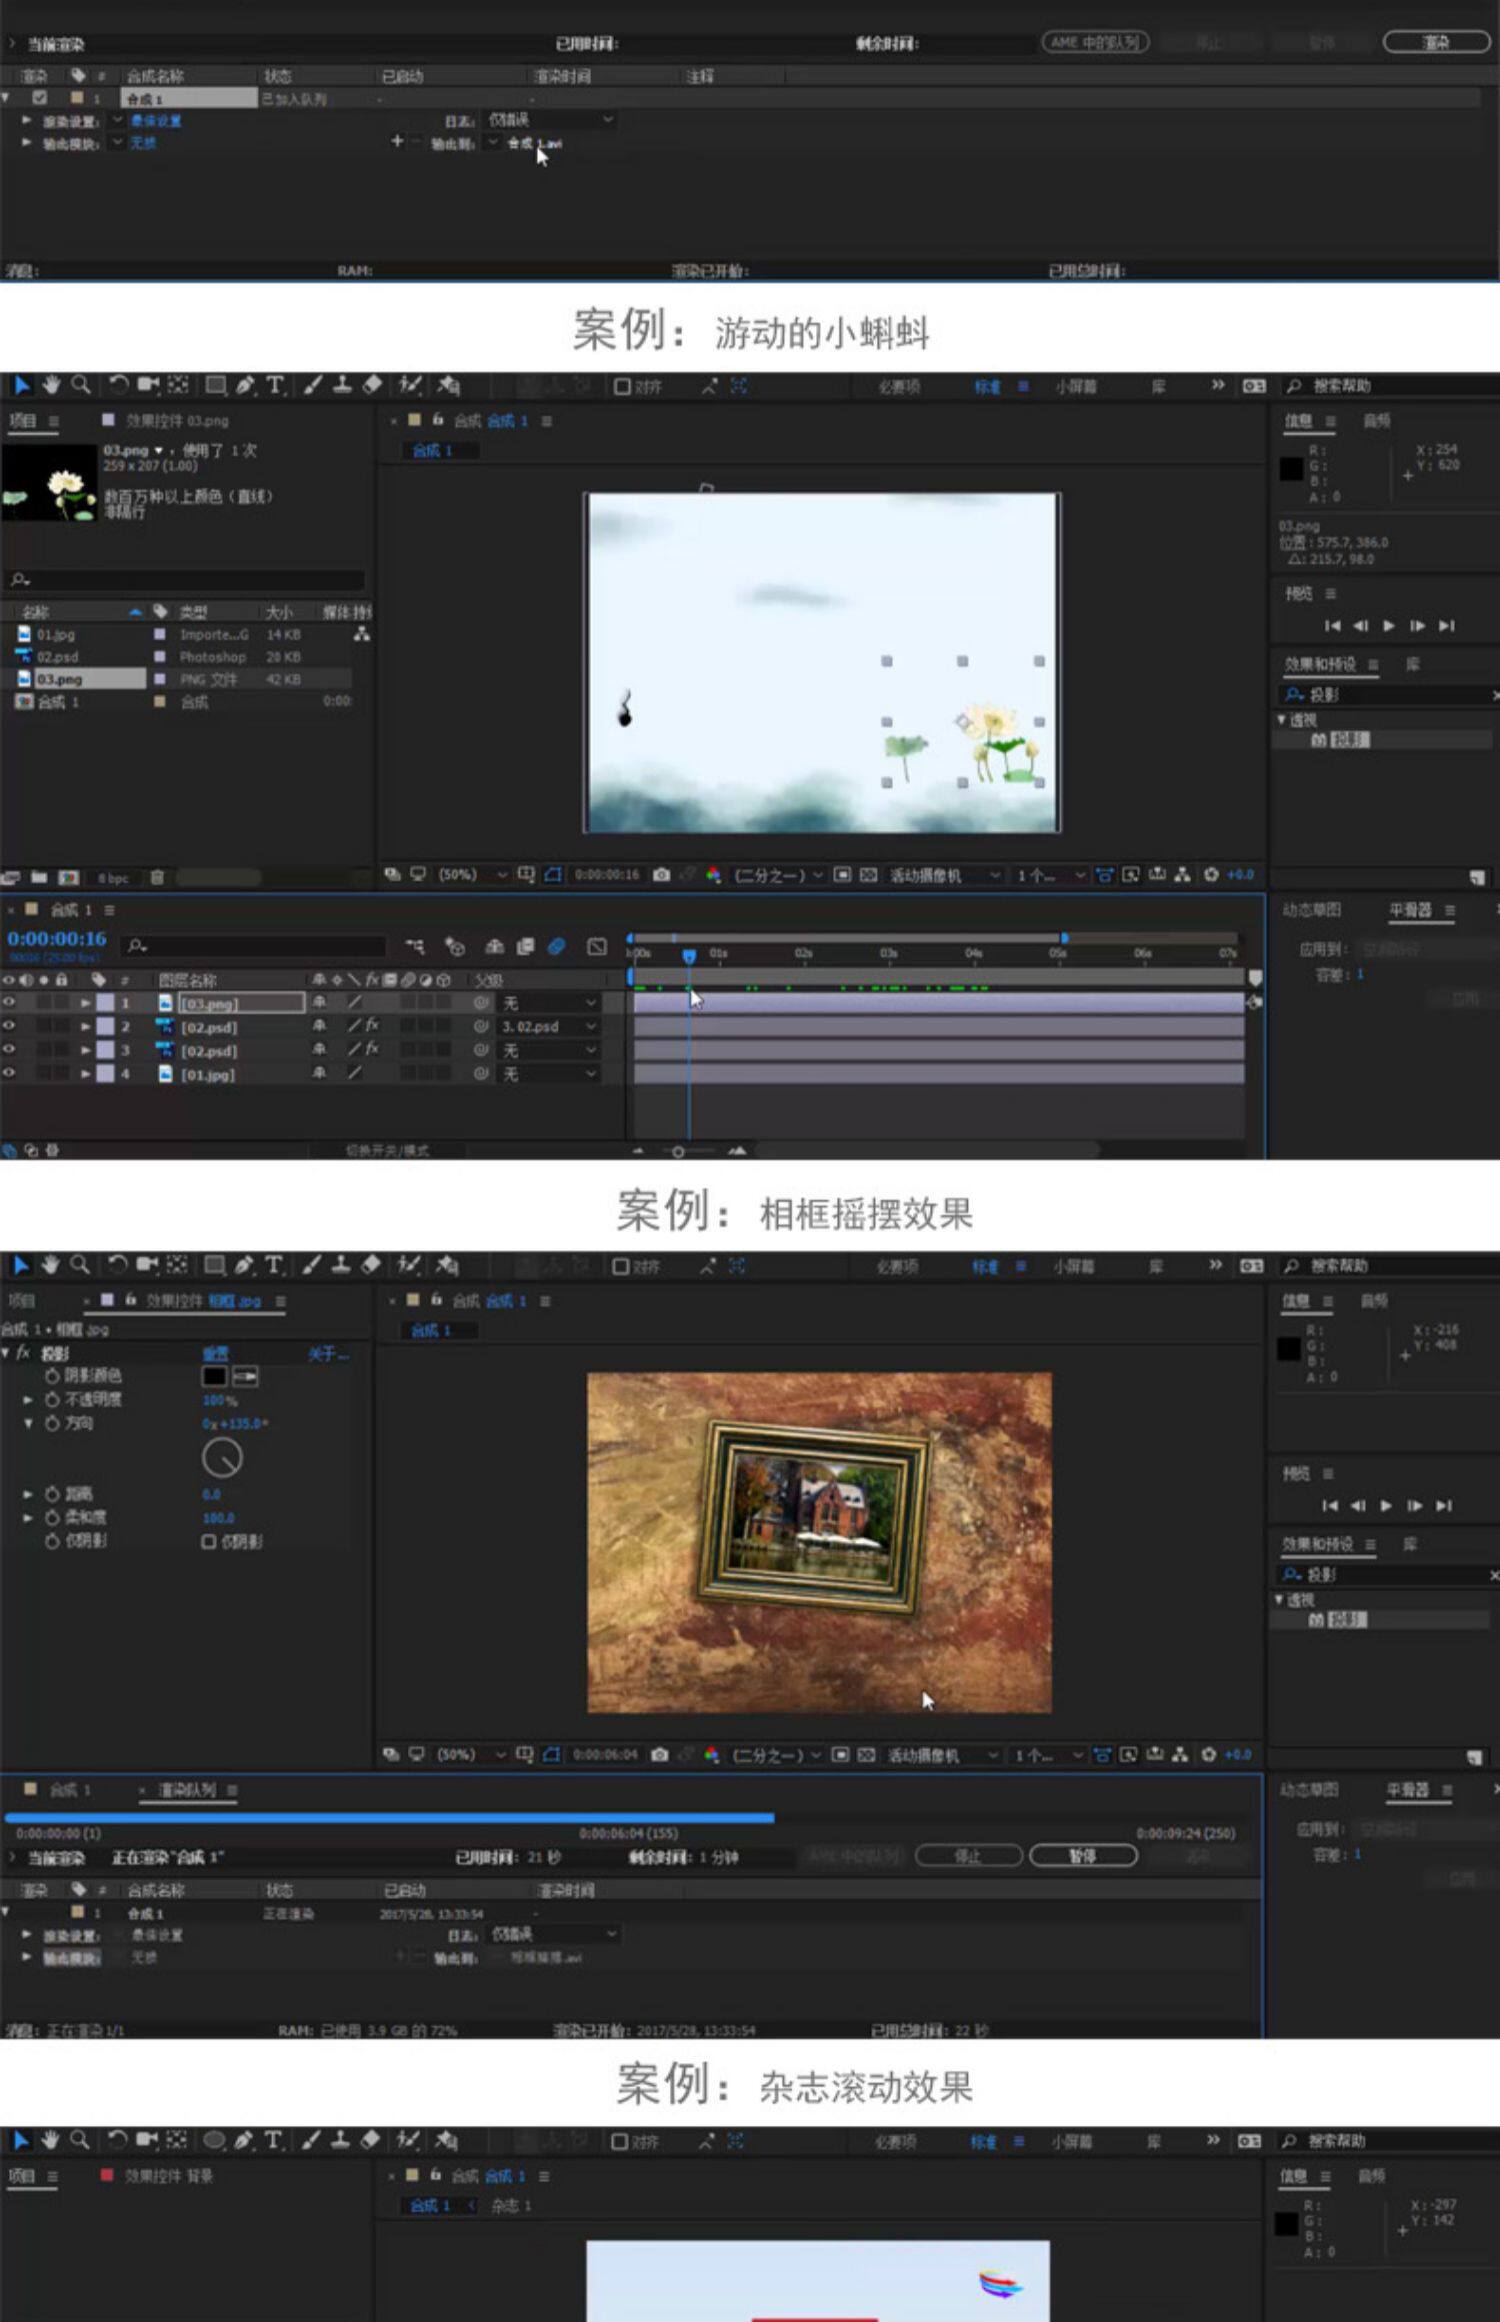This screenshot has width=1500, height=2322.
Task: Select Clone Stamp tool in 相框摇摆效果 screenshot toolbar
Action: click(x=341, y=1265)
